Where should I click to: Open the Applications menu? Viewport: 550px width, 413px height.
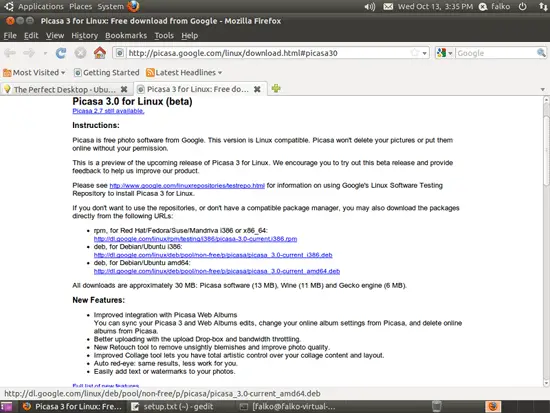(x=41, y=6)
